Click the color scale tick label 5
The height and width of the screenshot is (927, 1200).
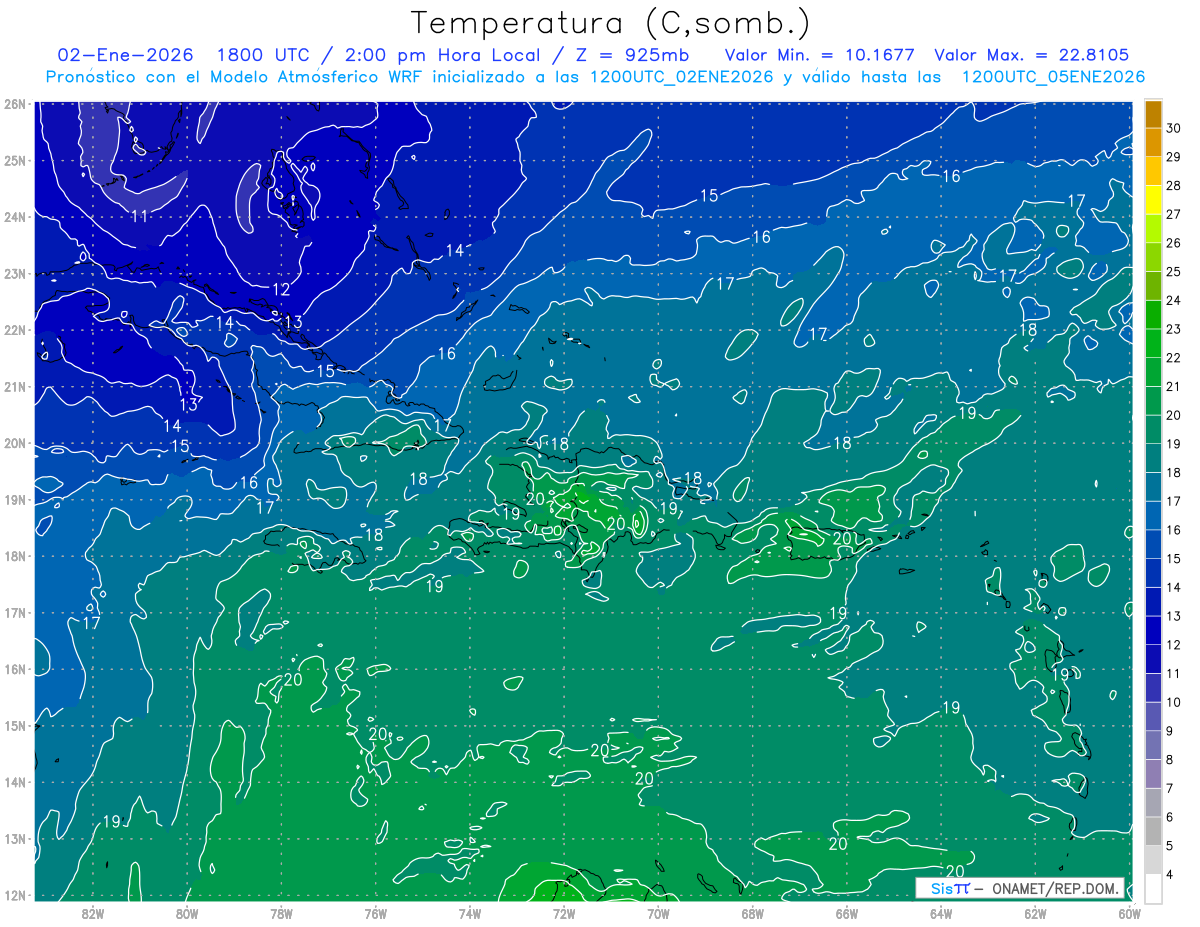coord(1171,846)
